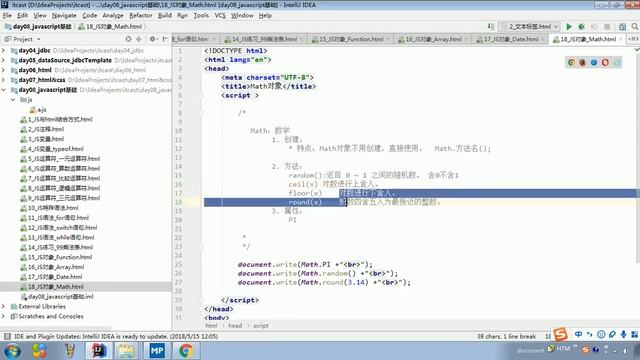Viewport: 640px width, 360px height.
Task: Click scroll-from-source target icon in Project panel
Action: coord(129,39)
